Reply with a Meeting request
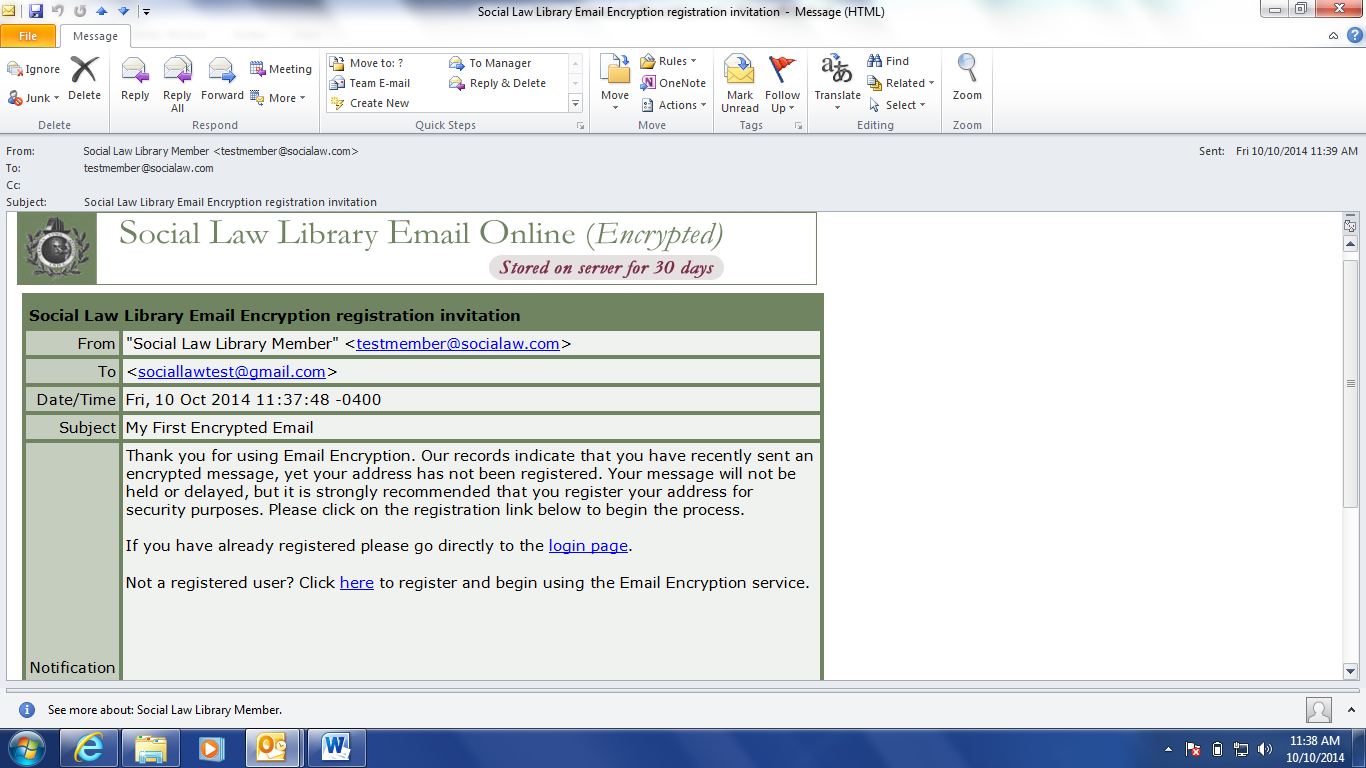Screen dimensions: 1366x768 [281, 69]
